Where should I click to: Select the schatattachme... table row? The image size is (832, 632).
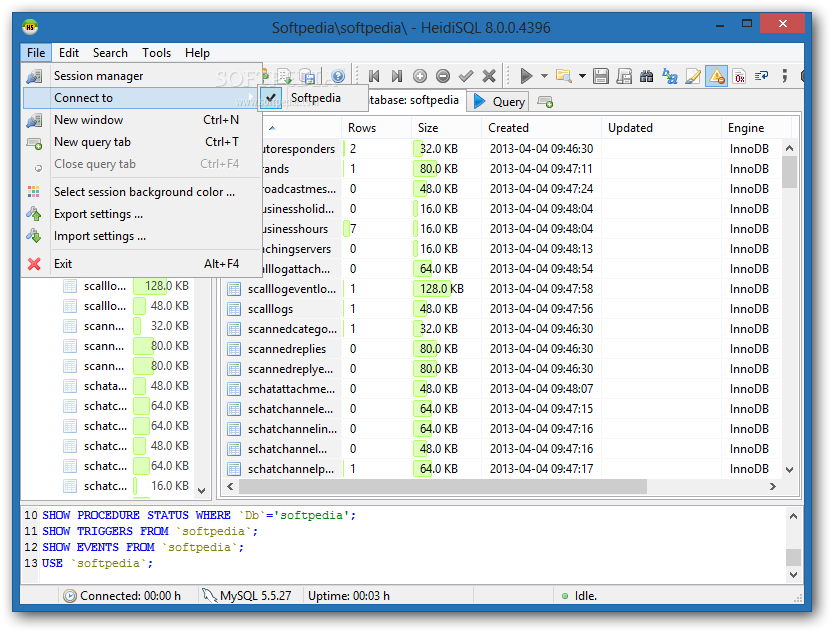pos(501,389)
